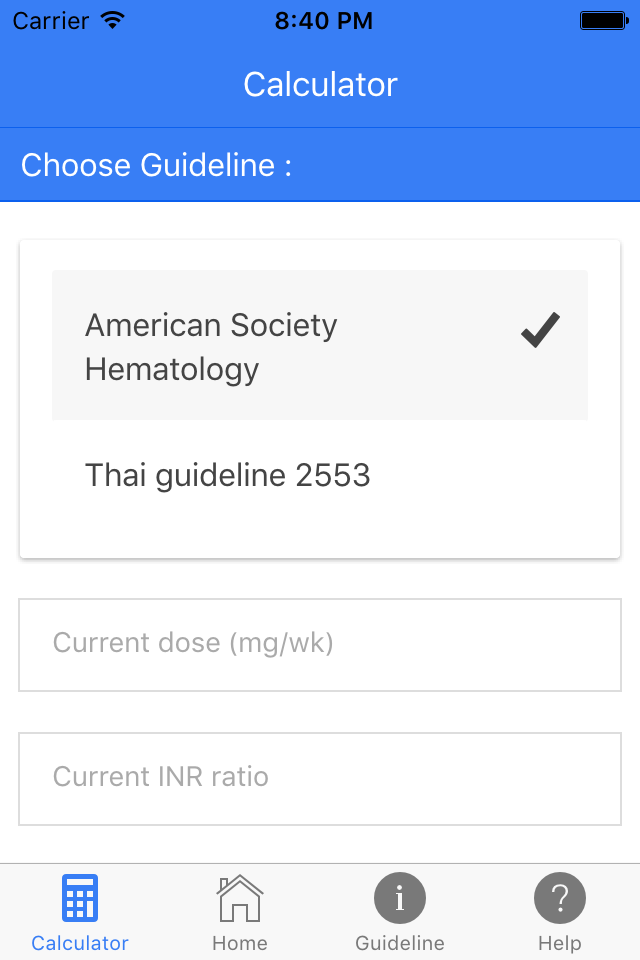Tap the Help question mark icon

point(560,898)
